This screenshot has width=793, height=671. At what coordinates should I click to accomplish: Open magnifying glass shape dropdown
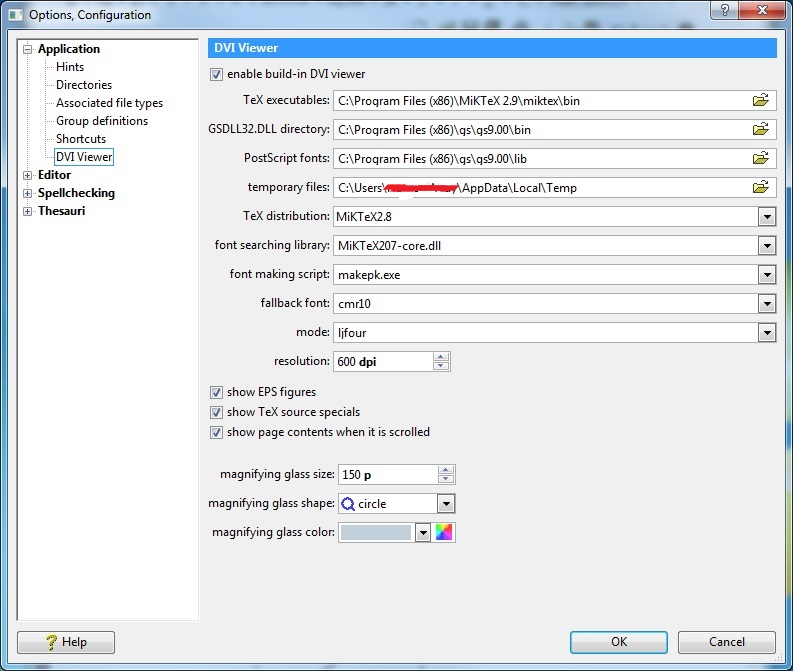(x=446, y=504)
